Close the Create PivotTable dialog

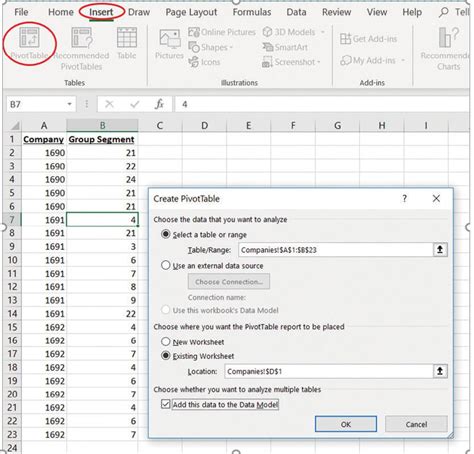[x=436, y=199]
